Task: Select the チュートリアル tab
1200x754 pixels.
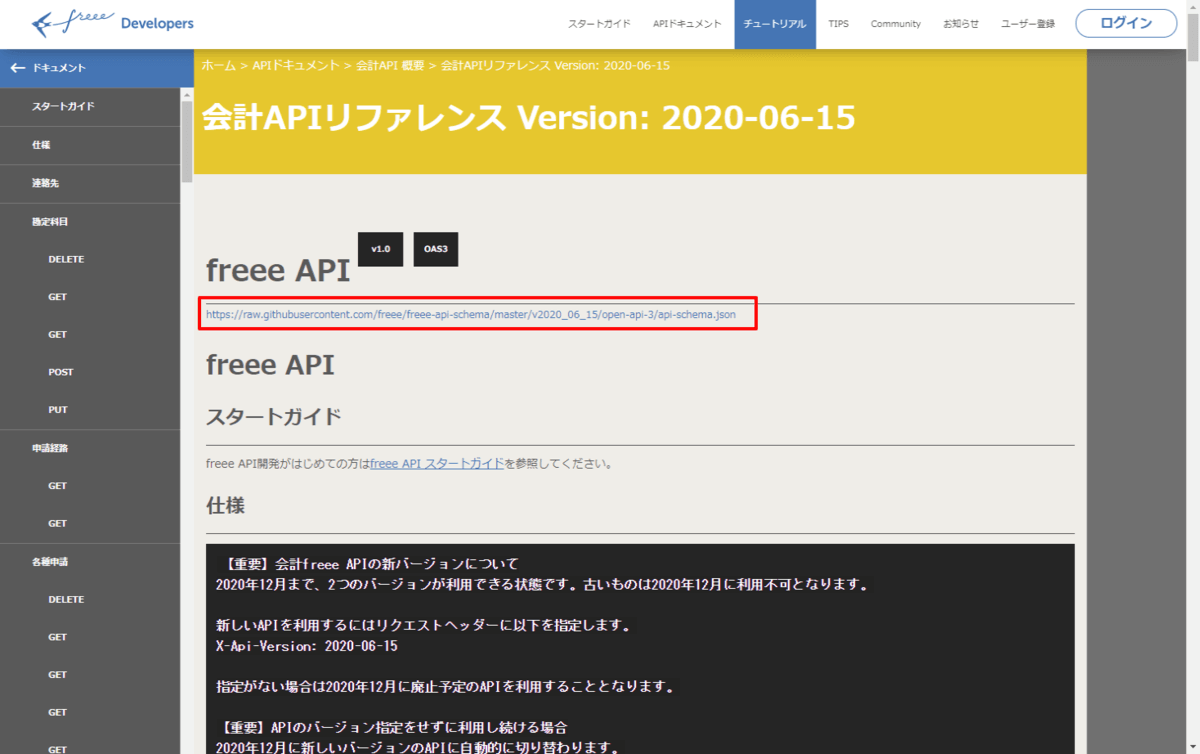Action: pos(775,24)
